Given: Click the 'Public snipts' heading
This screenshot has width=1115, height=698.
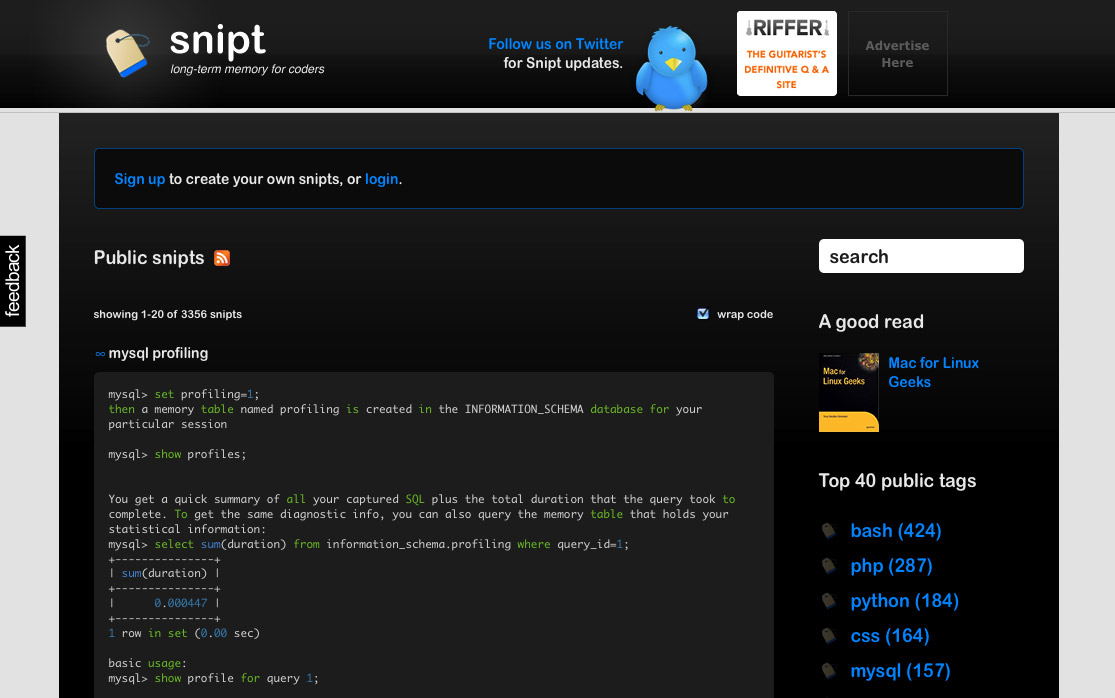Looking at the screenshot, I should [149, 257].
